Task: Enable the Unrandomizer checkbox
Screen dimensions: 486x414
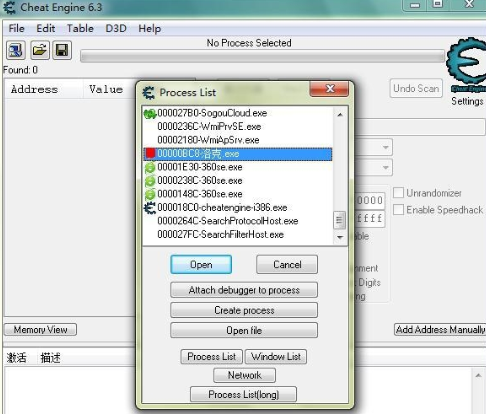Action: pos(398,193)
